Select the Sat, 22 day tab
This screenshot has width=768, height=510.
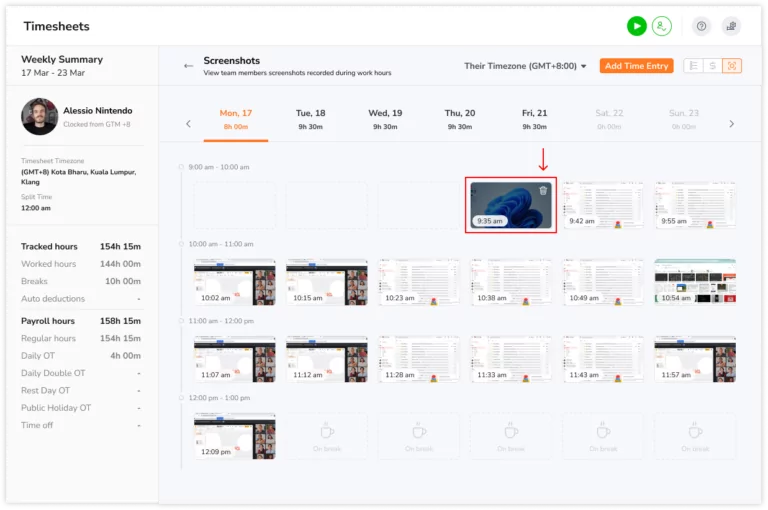pyautogui.click(x=609, y=119)
